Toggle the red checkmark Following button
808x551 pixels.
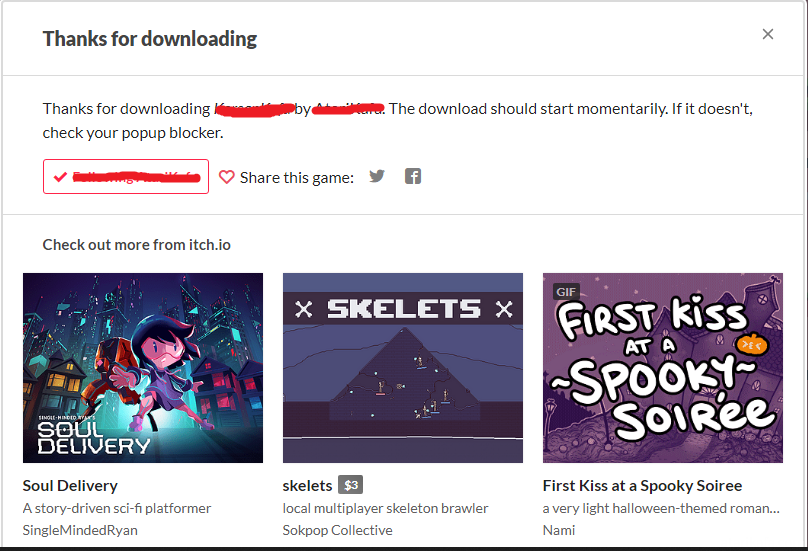click(126, 177)
